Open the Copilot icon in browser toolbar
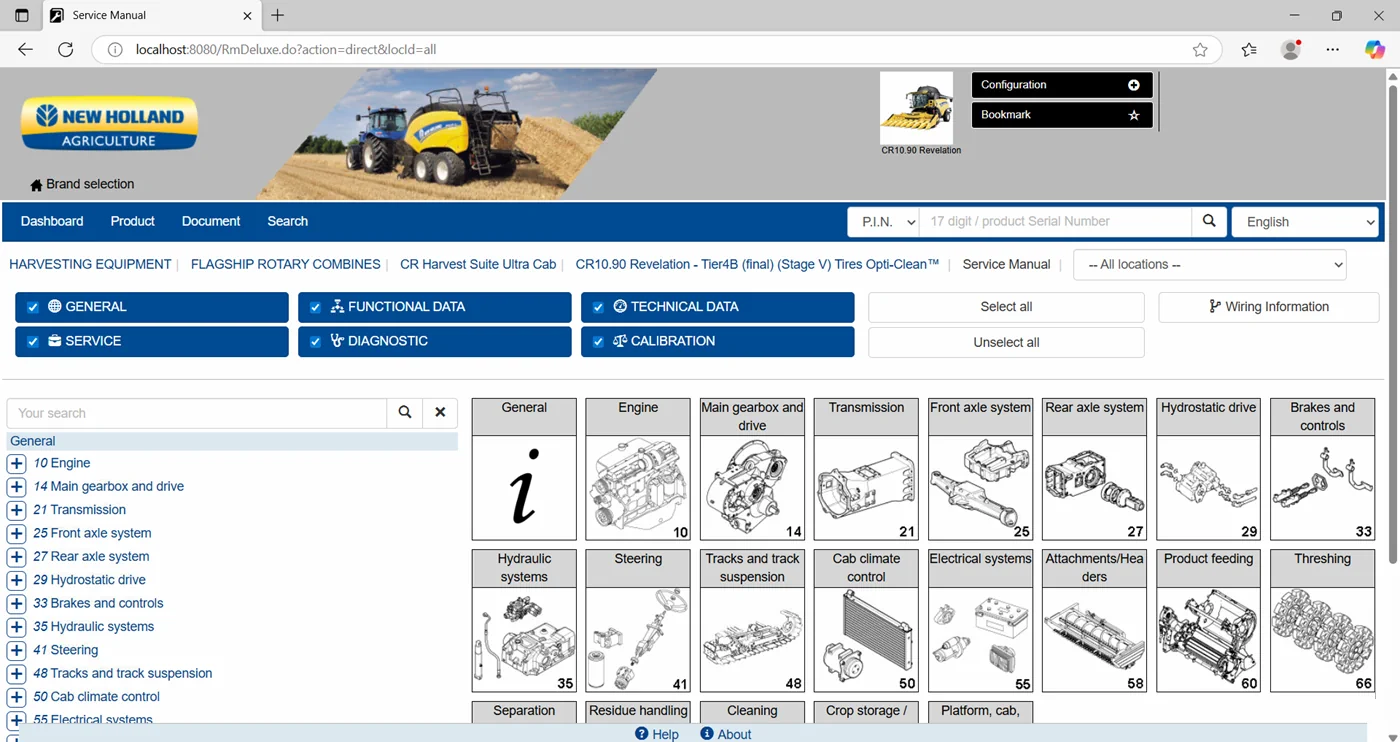Image resolution: width=1400 pixels, height=742 pixels. point(1375,49)
